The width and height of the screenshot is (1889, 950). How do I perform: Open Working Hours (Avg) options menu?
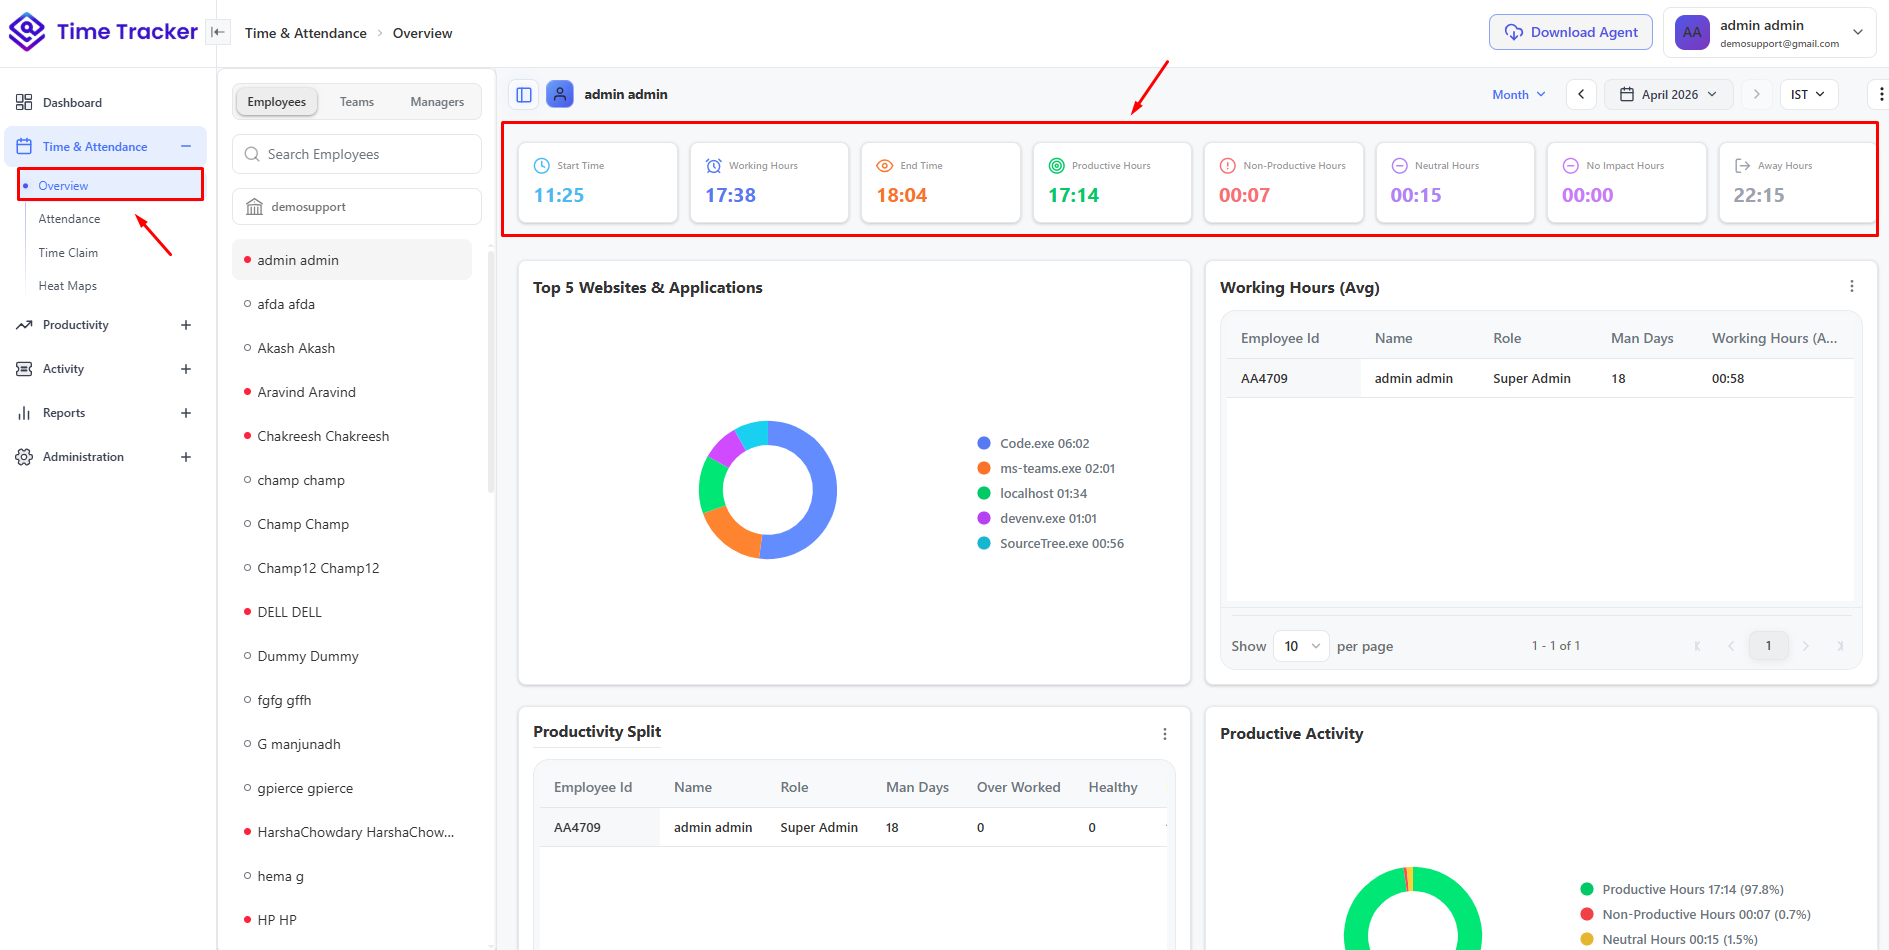click(x=1852, y=286)
